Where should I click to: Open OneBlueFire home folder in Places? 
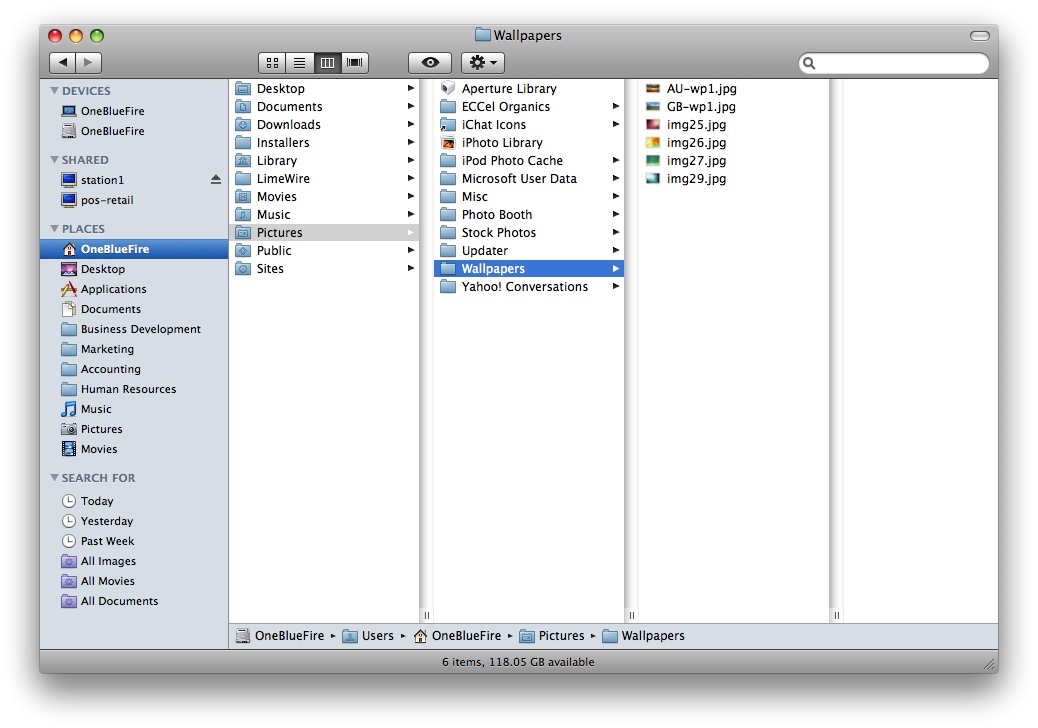click(x=134, y=249)
